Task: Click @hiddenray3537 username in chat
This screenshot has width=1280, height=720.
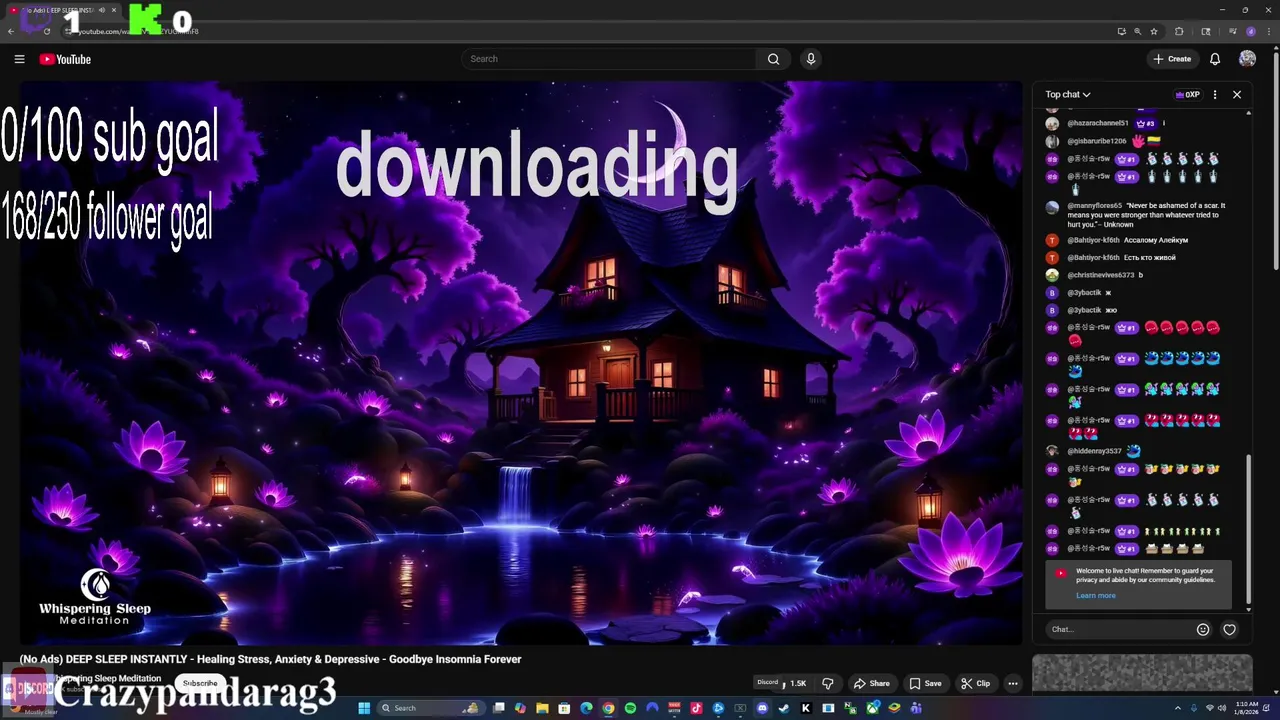Action: click(x=1094, y=451)
